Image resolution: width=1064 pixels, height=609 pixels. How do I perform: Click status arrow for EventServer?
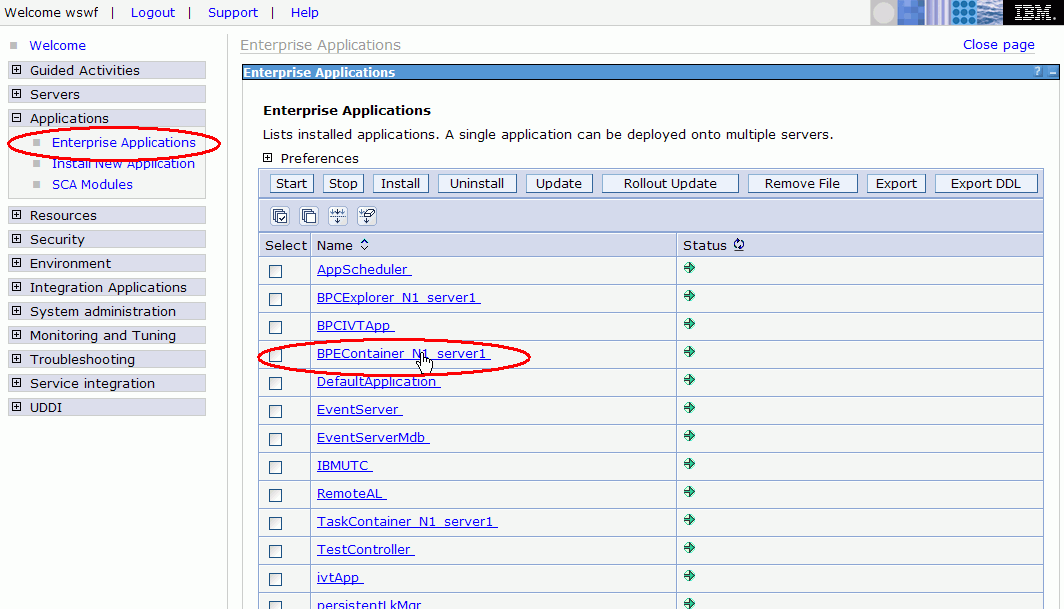tap(689, 407)
